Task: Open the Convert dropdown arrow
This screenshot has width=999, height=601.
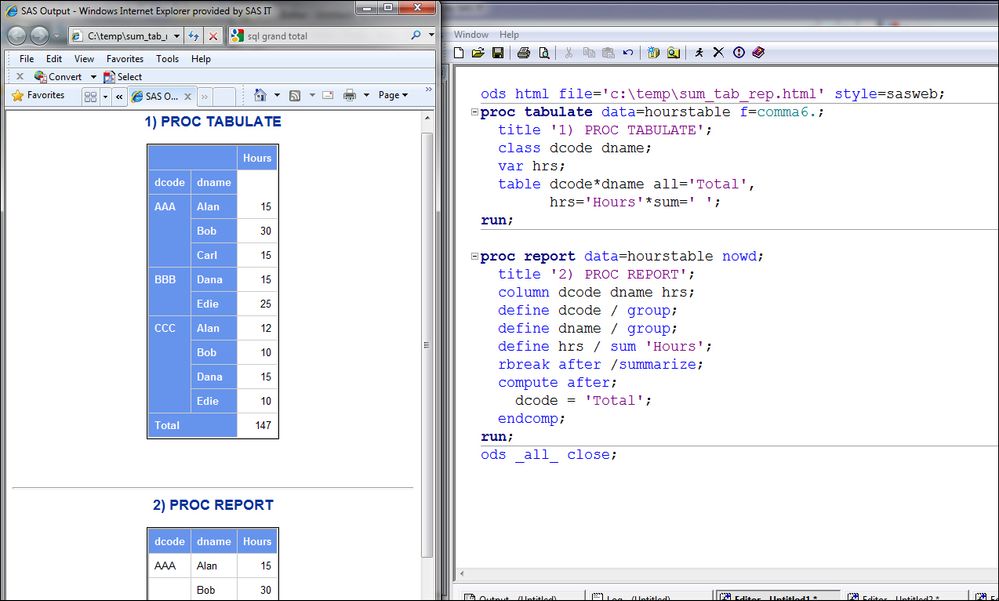Action: tap(93, 77)
